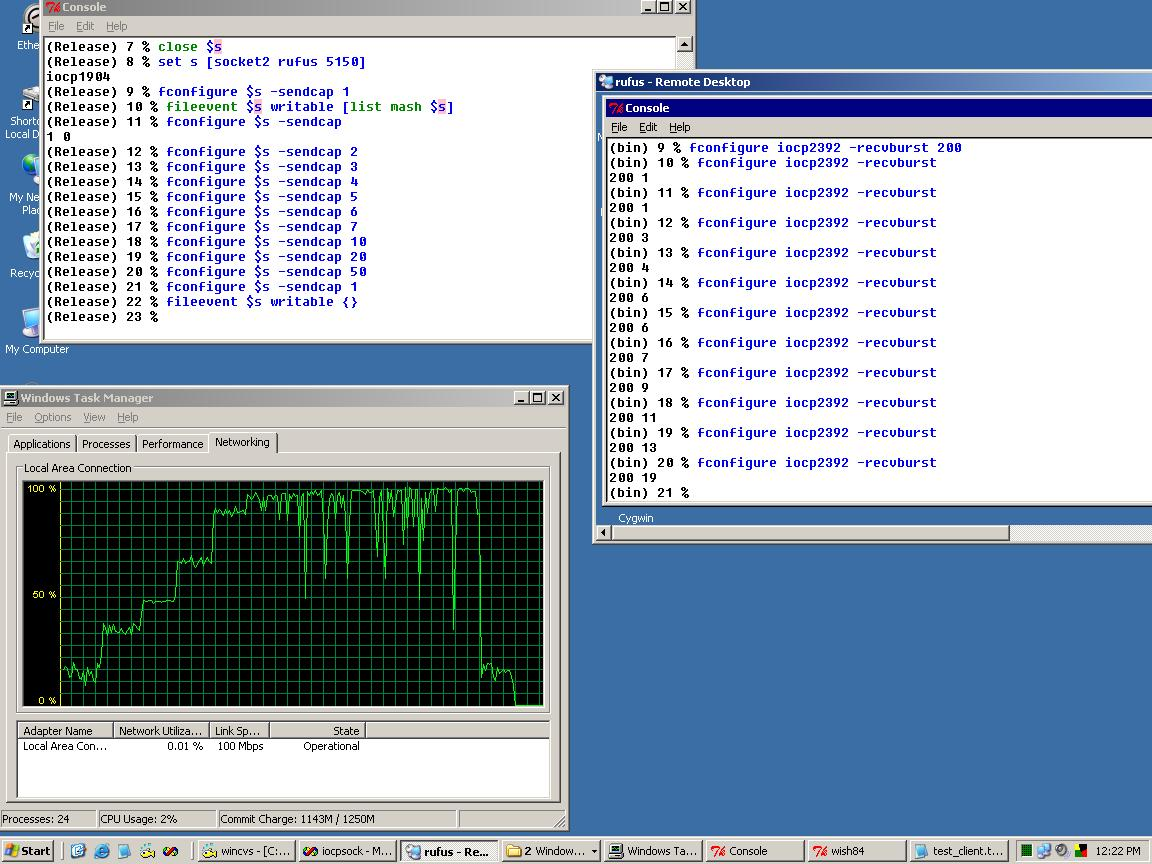This screenshot has height=864, width=1152.
Task: Switch to the Performance tab
Action: pyautogui.click(x=173, y=444)
